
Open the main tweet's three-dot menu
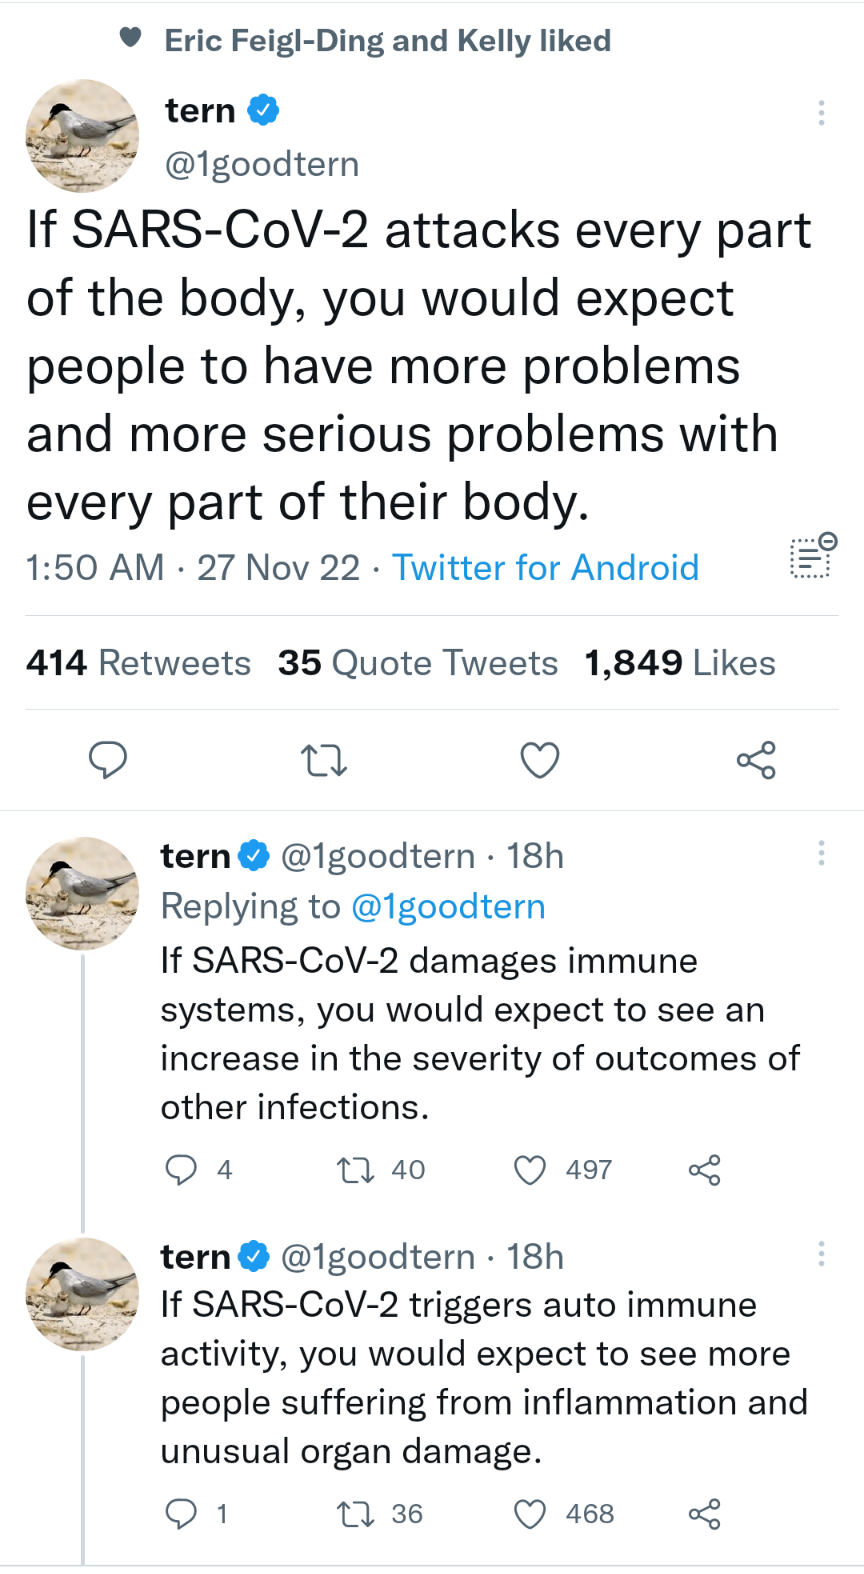click(x=821, y=113)
